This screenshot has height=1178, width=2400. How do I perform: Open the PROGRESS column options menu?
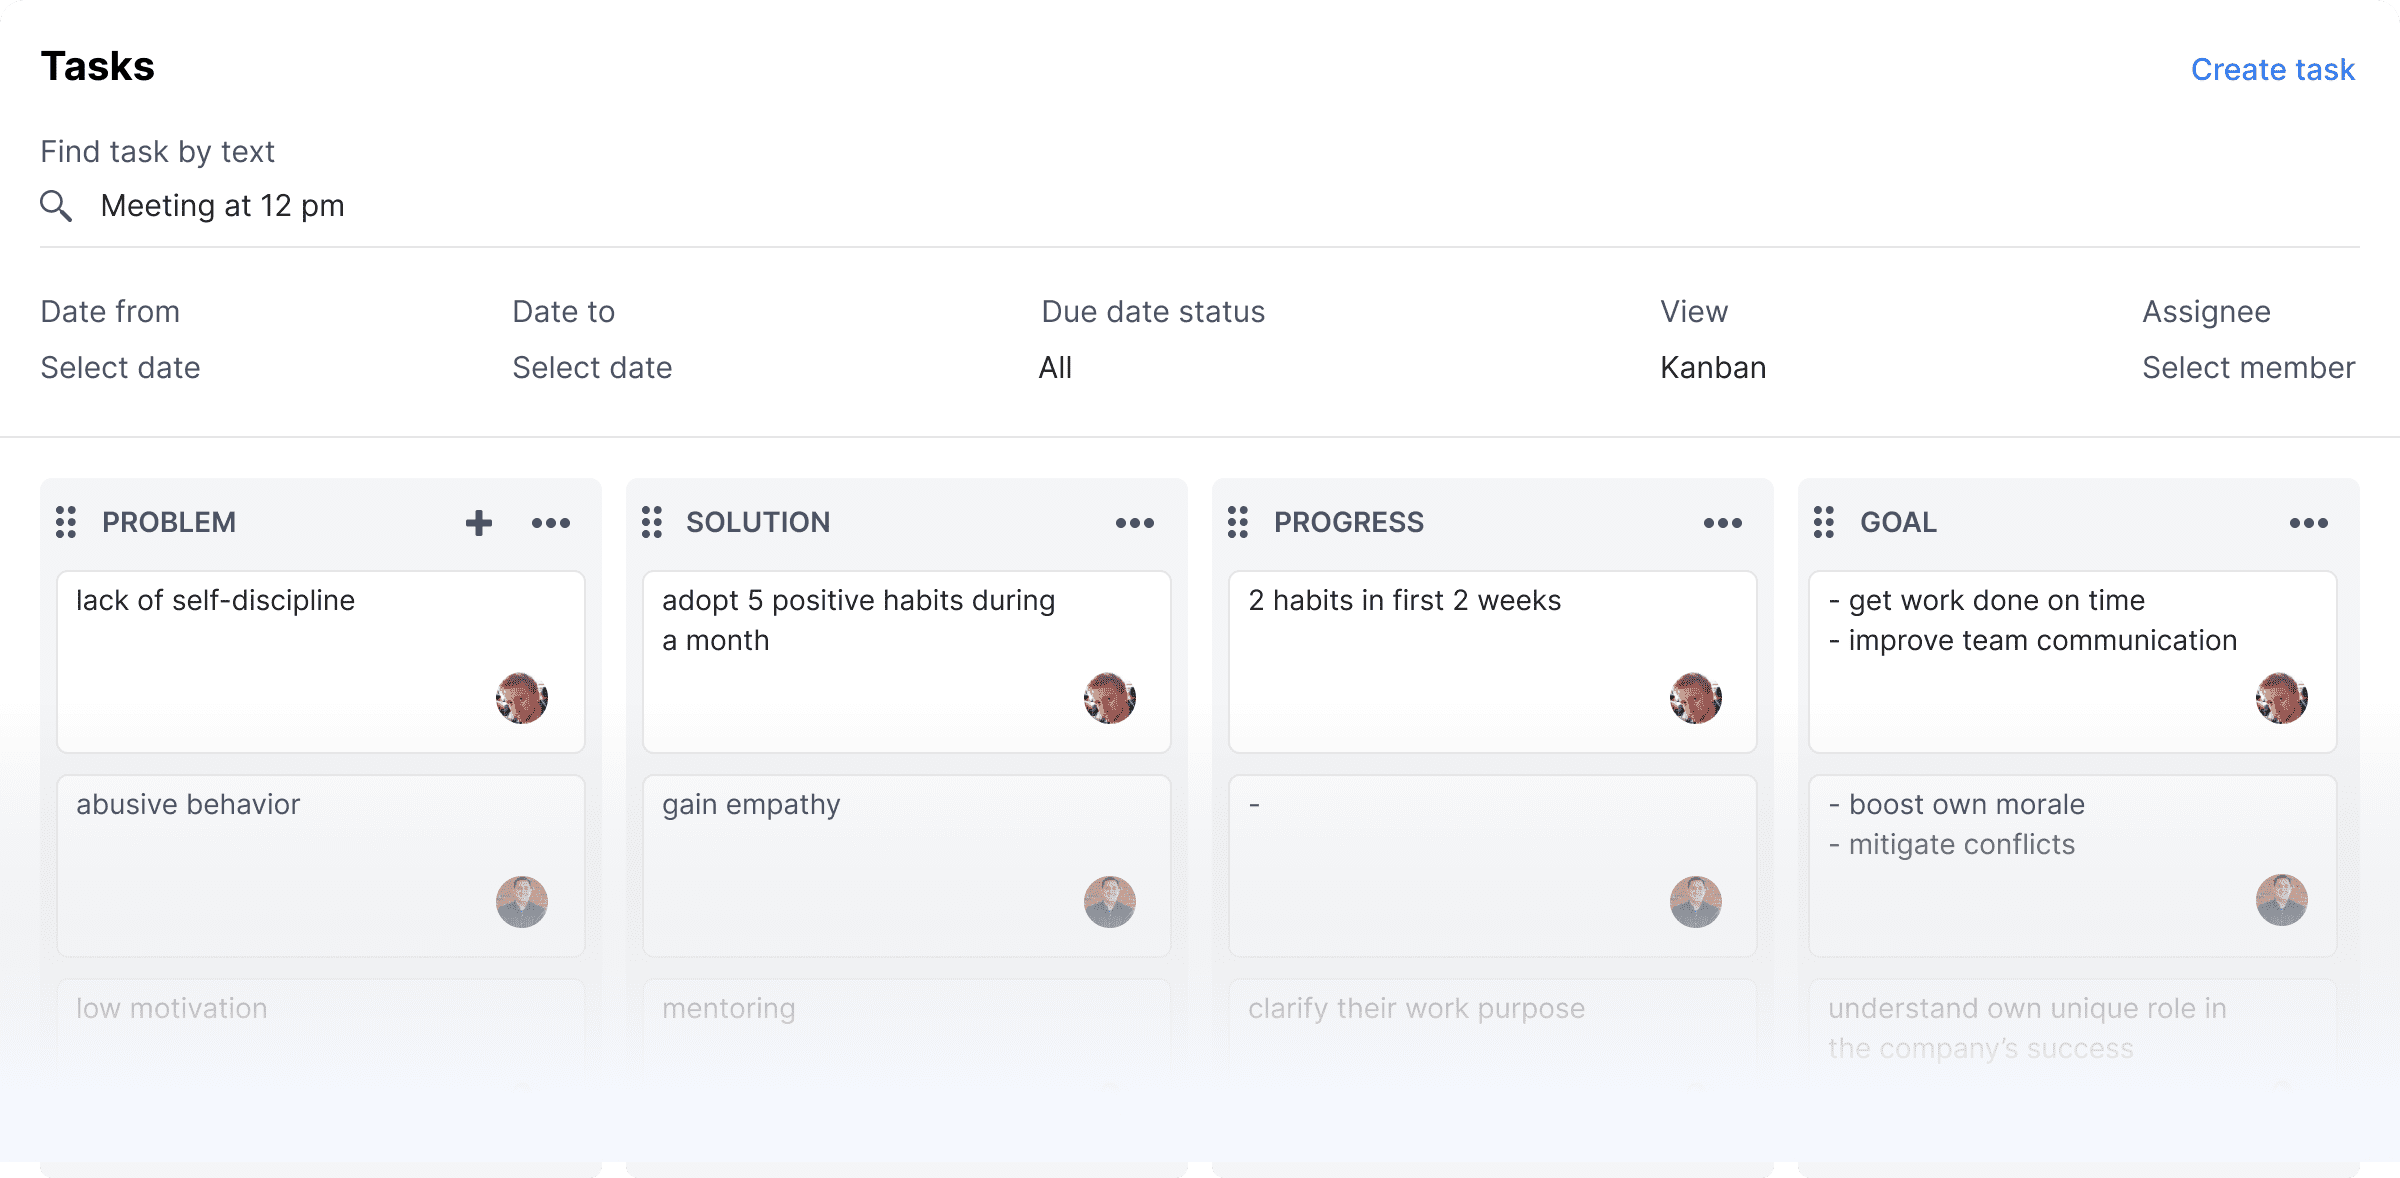[1722, 522]
